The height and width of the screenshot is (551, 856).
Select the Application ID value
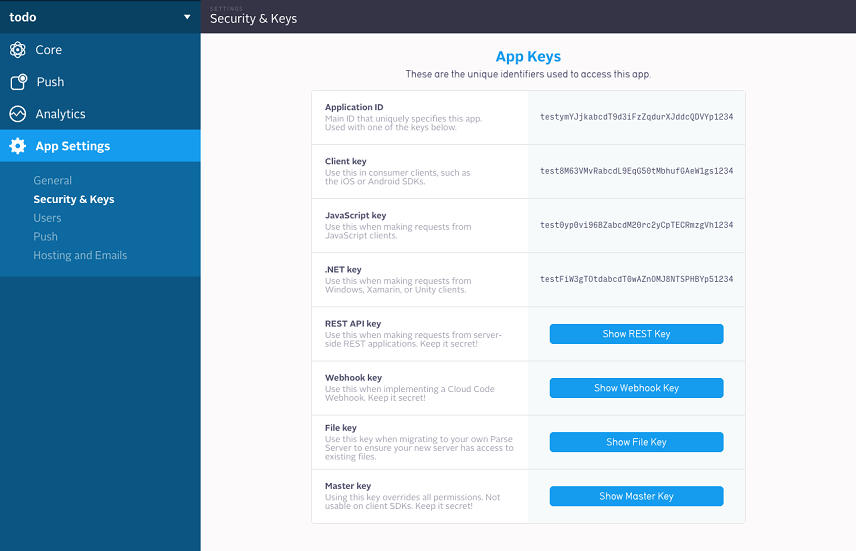(637, 117)
